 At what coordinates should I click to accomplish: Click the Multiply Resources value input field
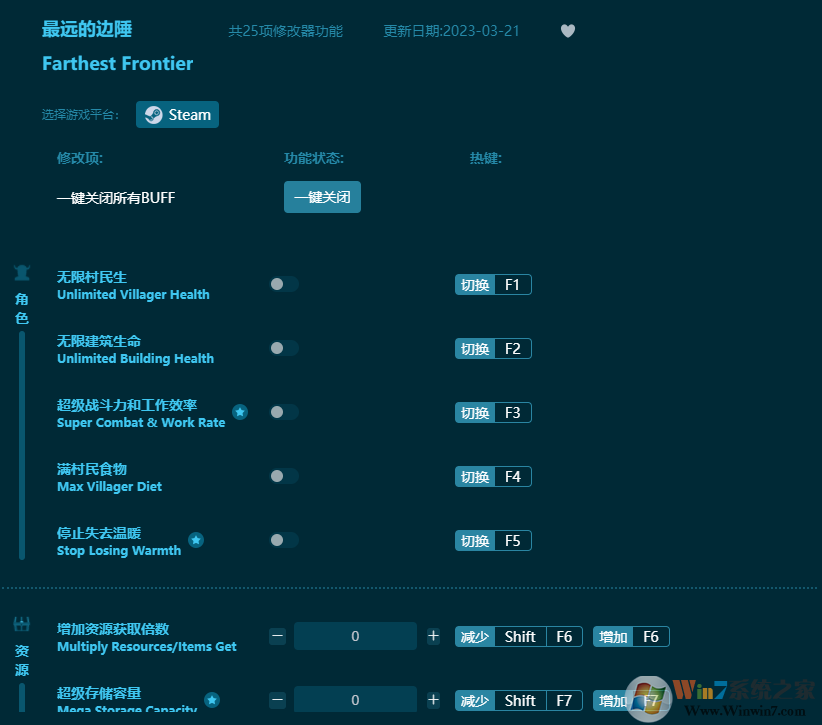pos(355,636)
